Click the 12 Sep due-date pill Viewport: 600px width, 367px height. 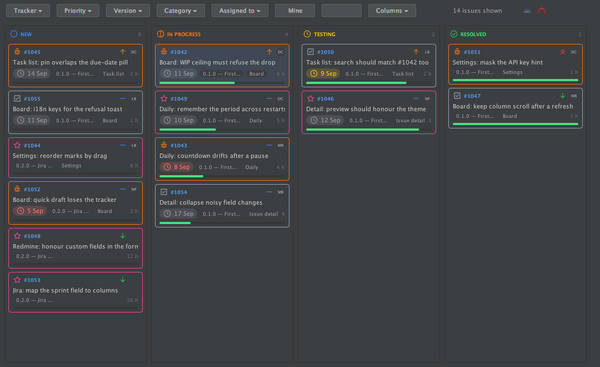pyautogui.click(x=325, y=120)
